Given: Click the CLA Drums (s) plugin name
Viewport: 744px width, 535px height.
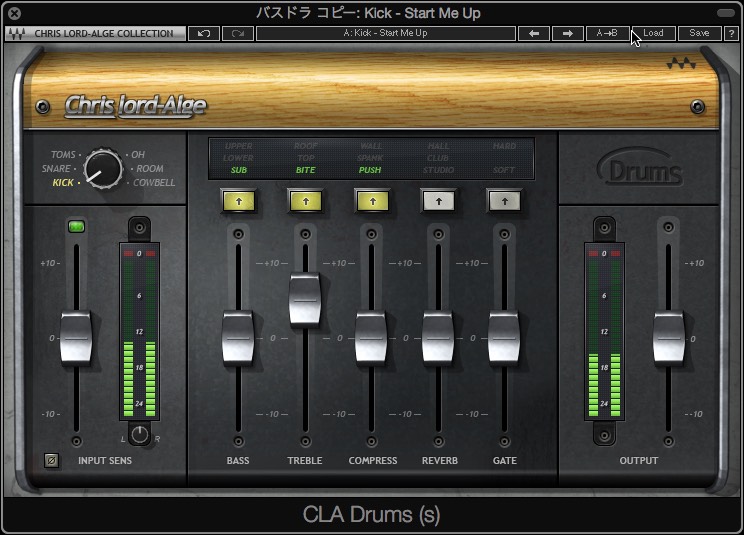Looking at the screenshot, I should tap(372, 515).
